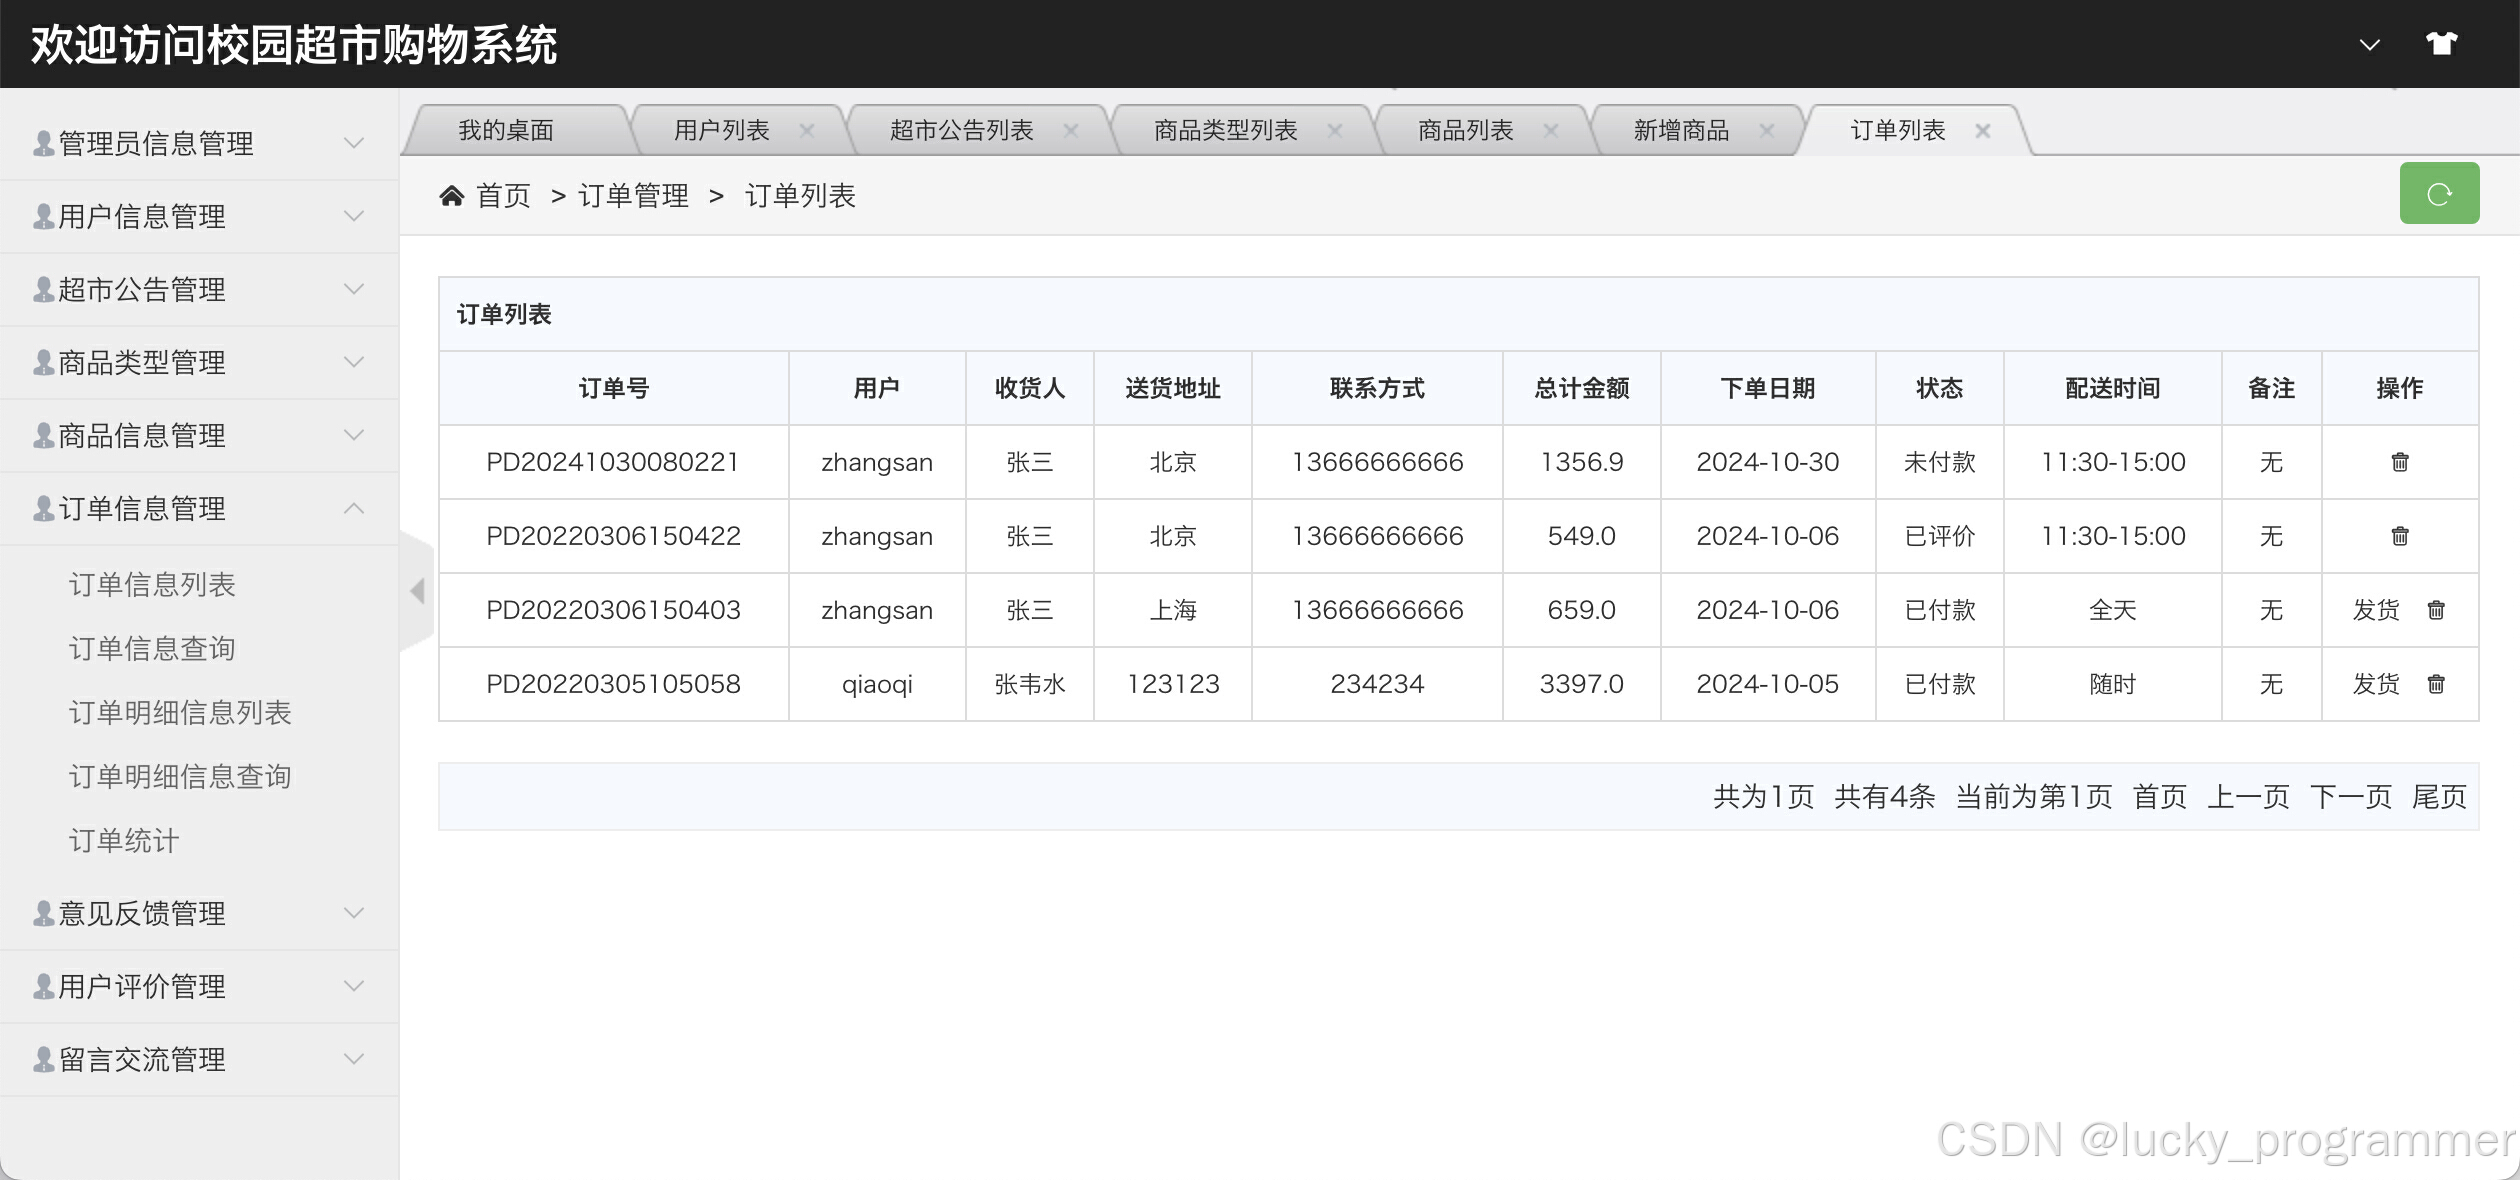
Task: Go to 下一页 in pagination
Action: (x=2350, y=797)
